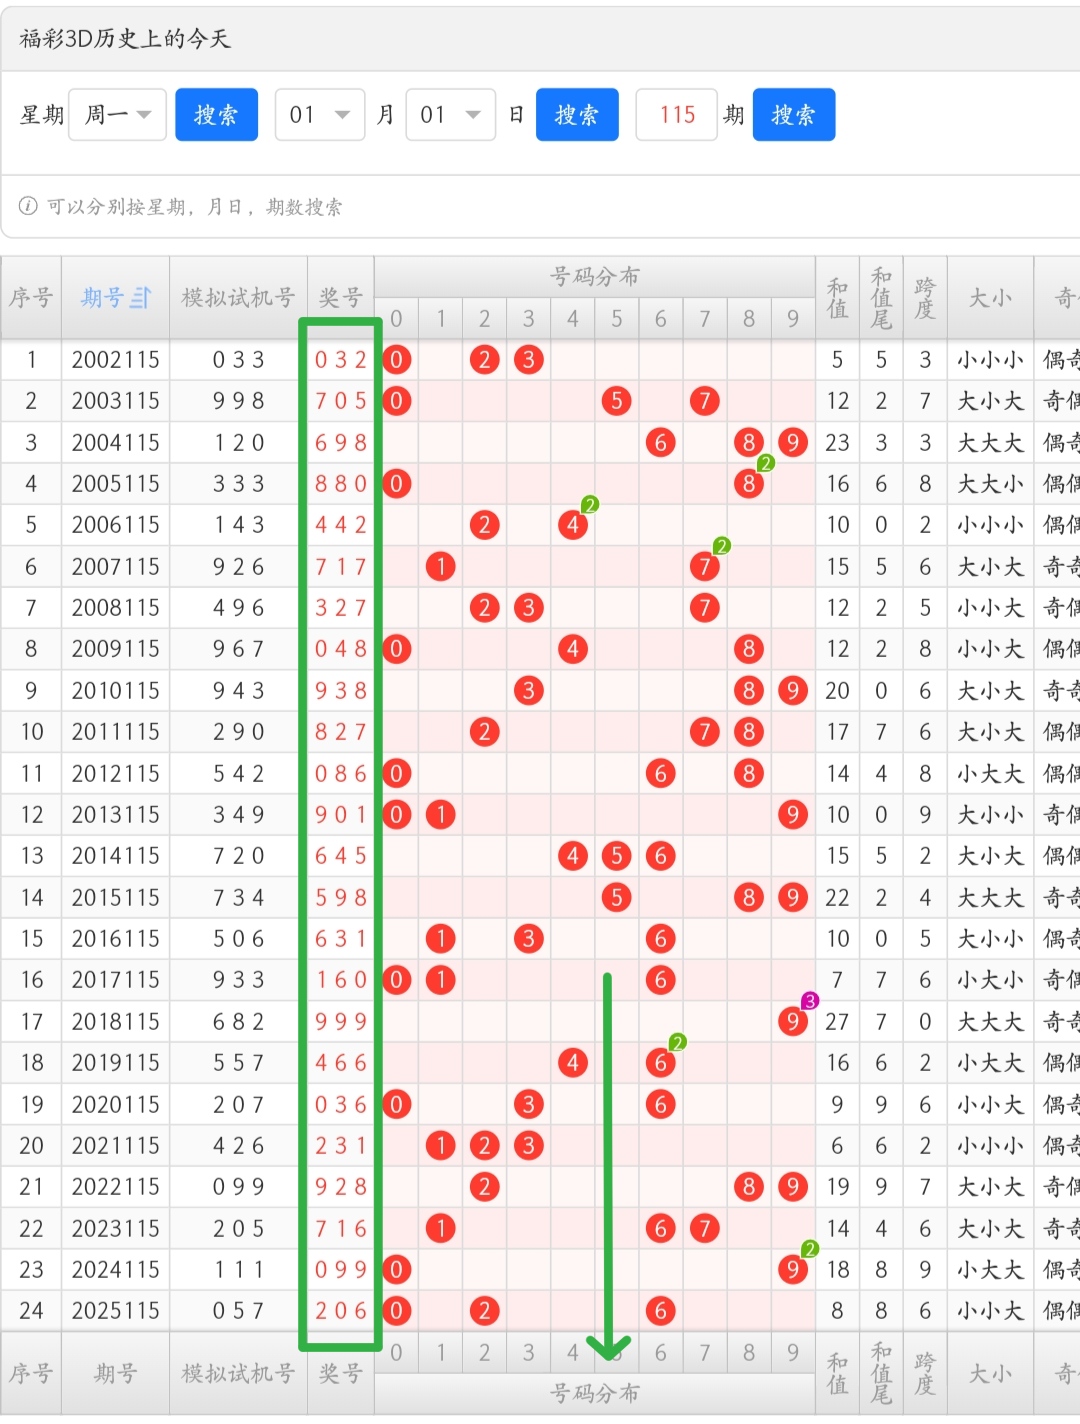The height and width of the screenshot is (1424, 1080).
Task: Click trial number 111 in row 23
Action: point(238,1270)
